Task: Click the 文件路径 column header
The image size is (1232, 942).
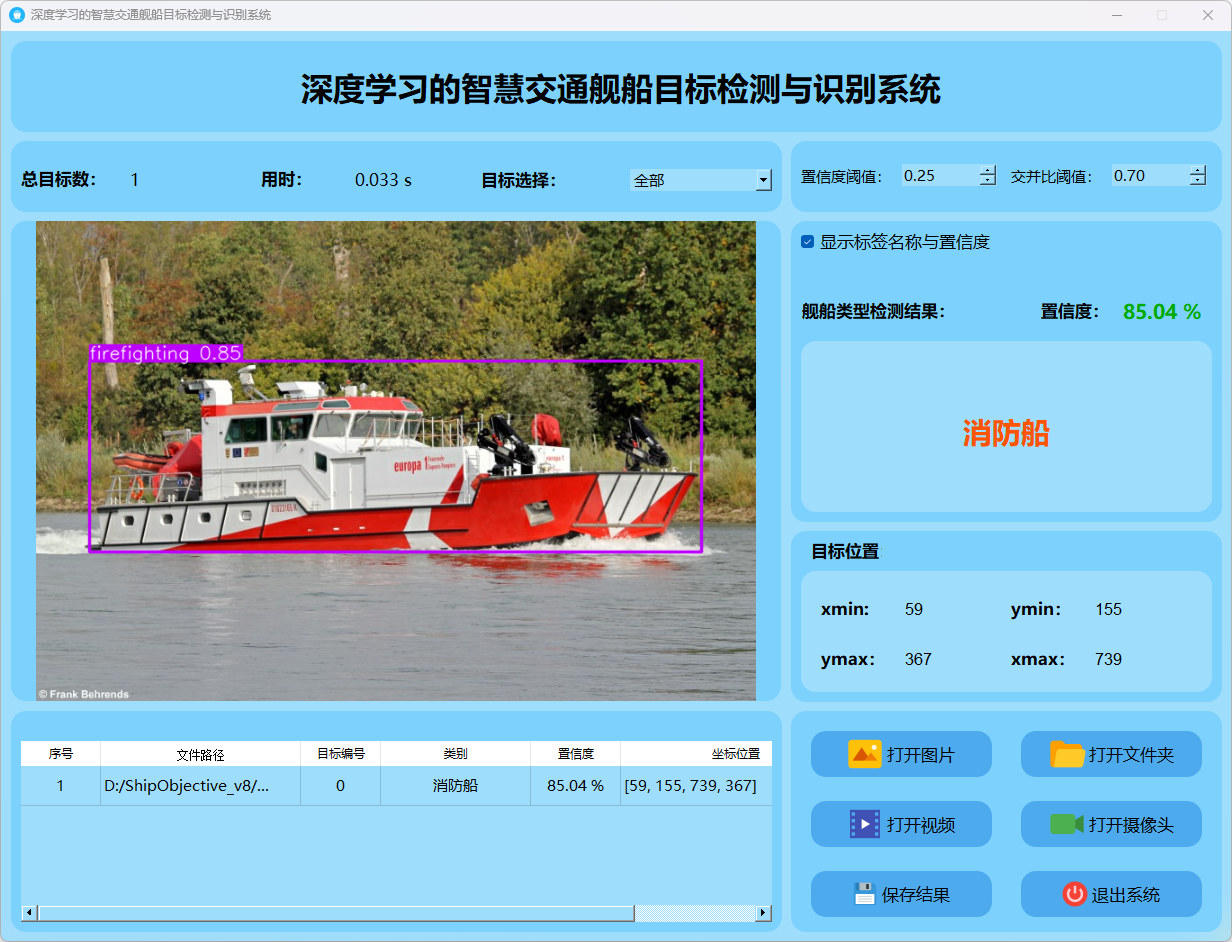Action: (x=200, y=754)
